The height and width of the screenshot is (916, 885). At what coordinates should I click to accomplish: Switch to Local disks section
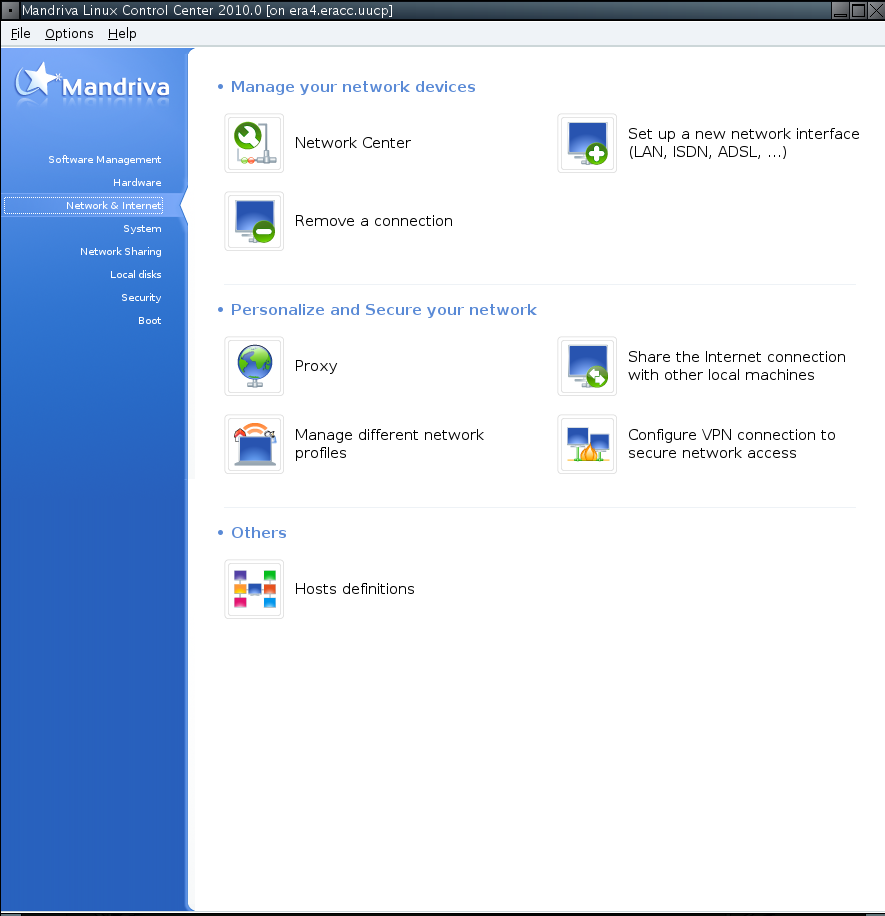pos(136,275)
